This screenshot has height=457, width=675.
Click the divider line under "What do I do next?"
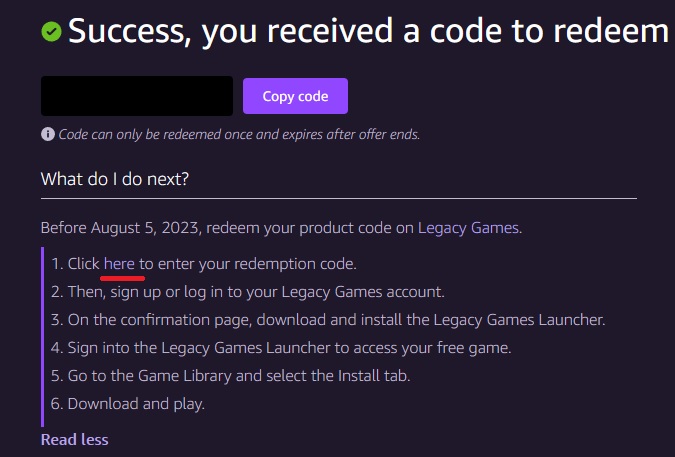point(339,198)
